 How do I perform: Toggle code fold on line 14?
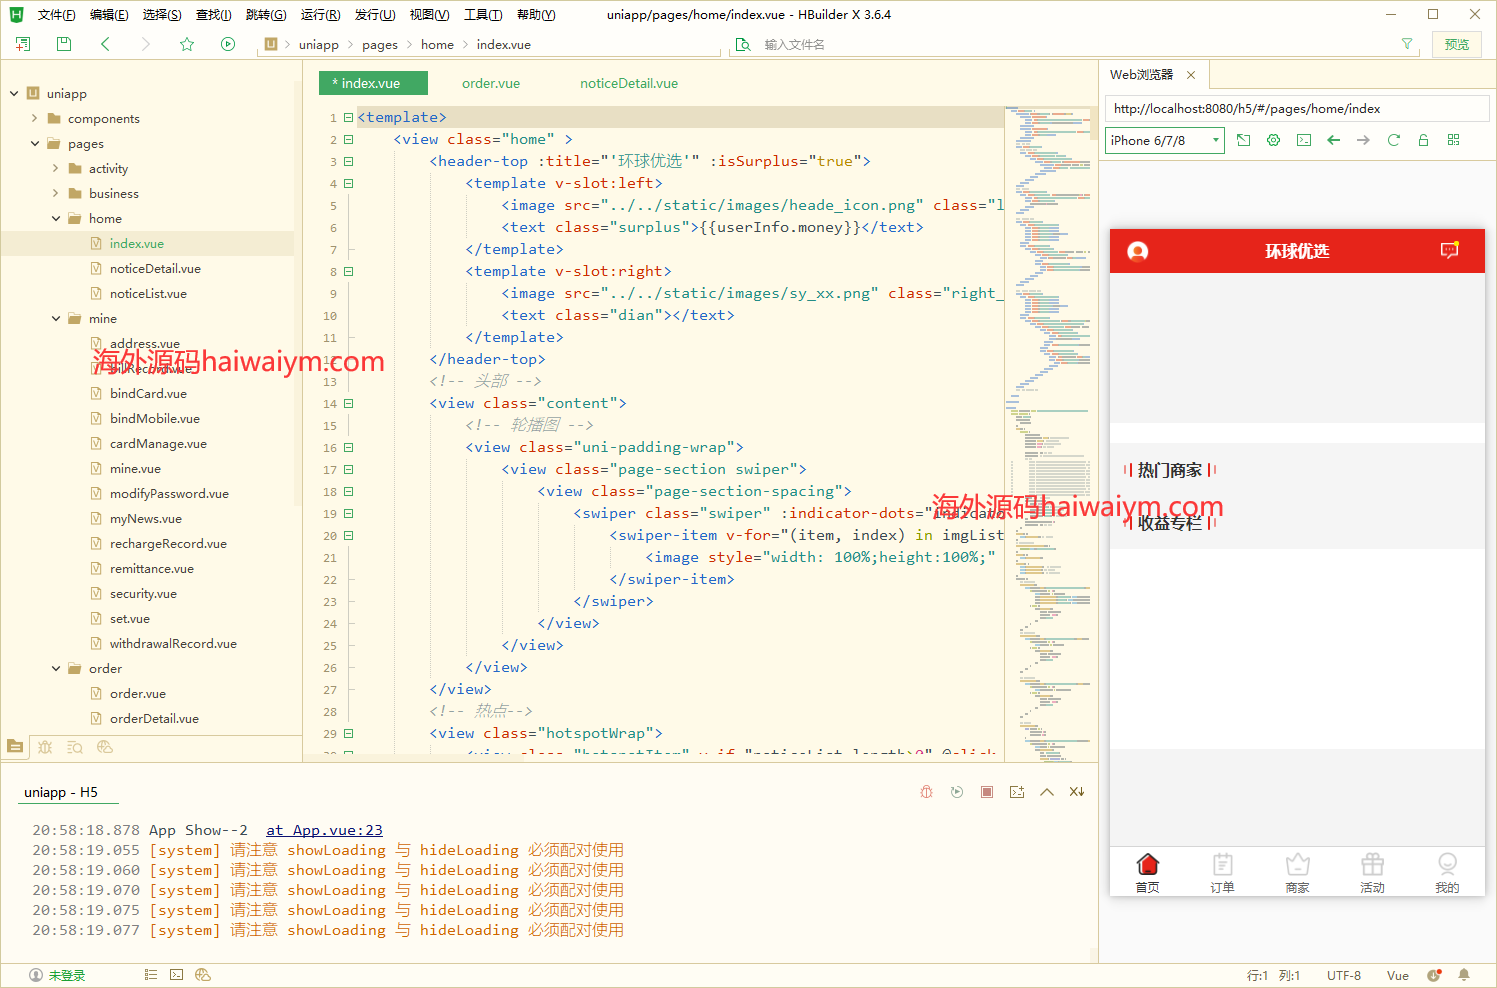pyautogui.click(x=349, y=404)
